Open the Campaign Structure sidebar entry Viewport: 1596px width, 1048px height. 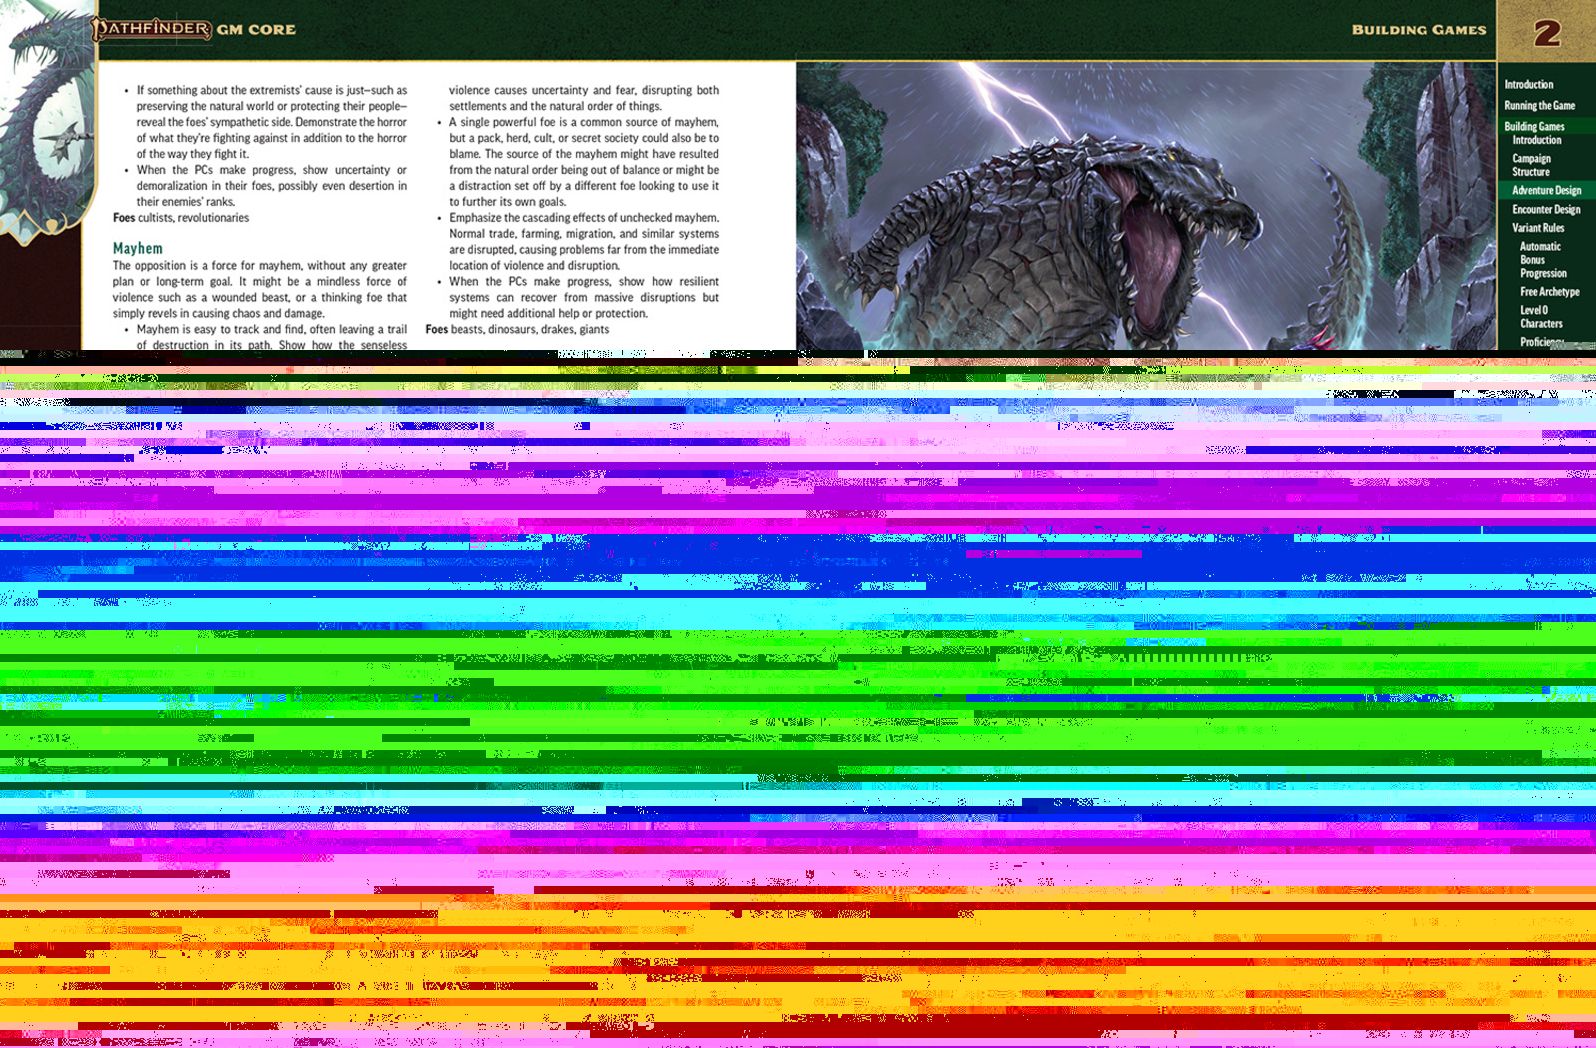point(1531,165)
